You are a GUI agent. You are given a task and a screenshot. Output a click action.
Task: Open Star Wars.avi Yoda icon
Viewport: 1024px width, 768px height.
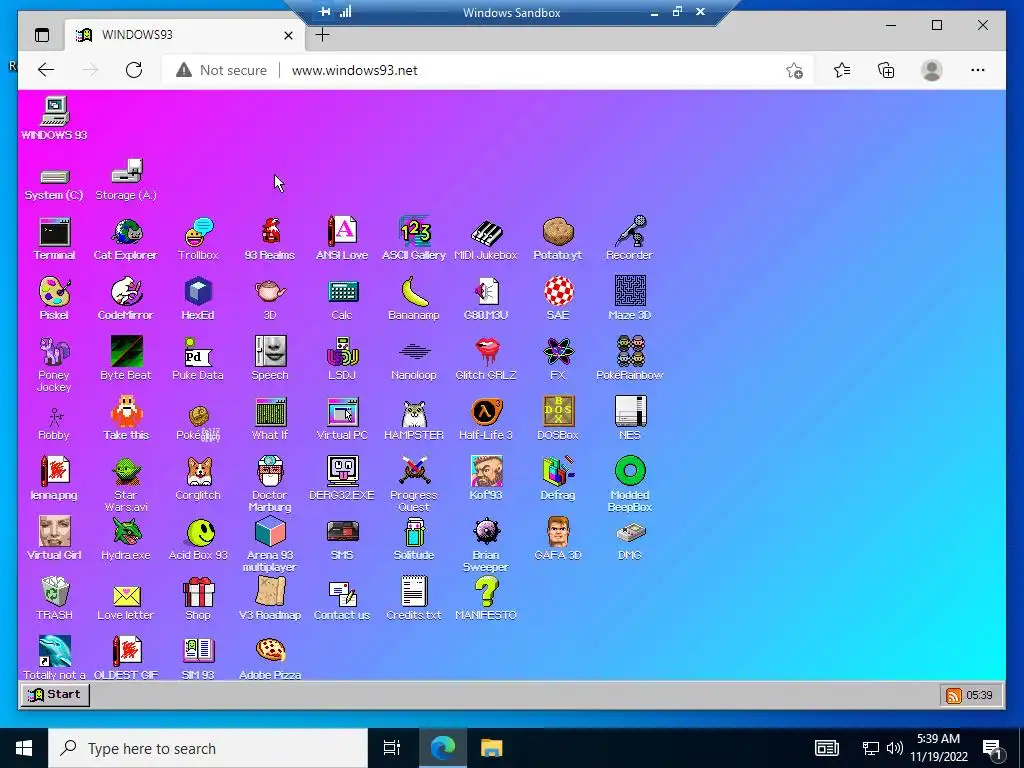(126, 485)
